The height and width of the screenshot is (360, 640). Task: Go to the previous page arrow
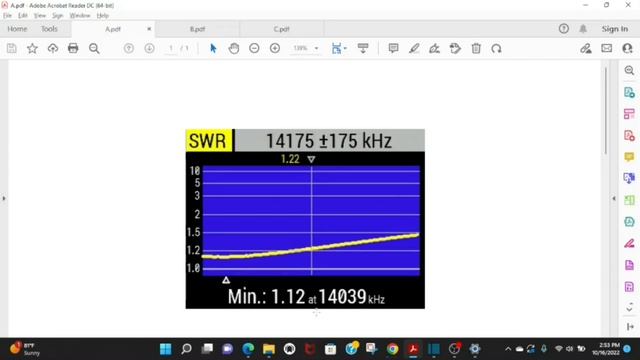129,48
